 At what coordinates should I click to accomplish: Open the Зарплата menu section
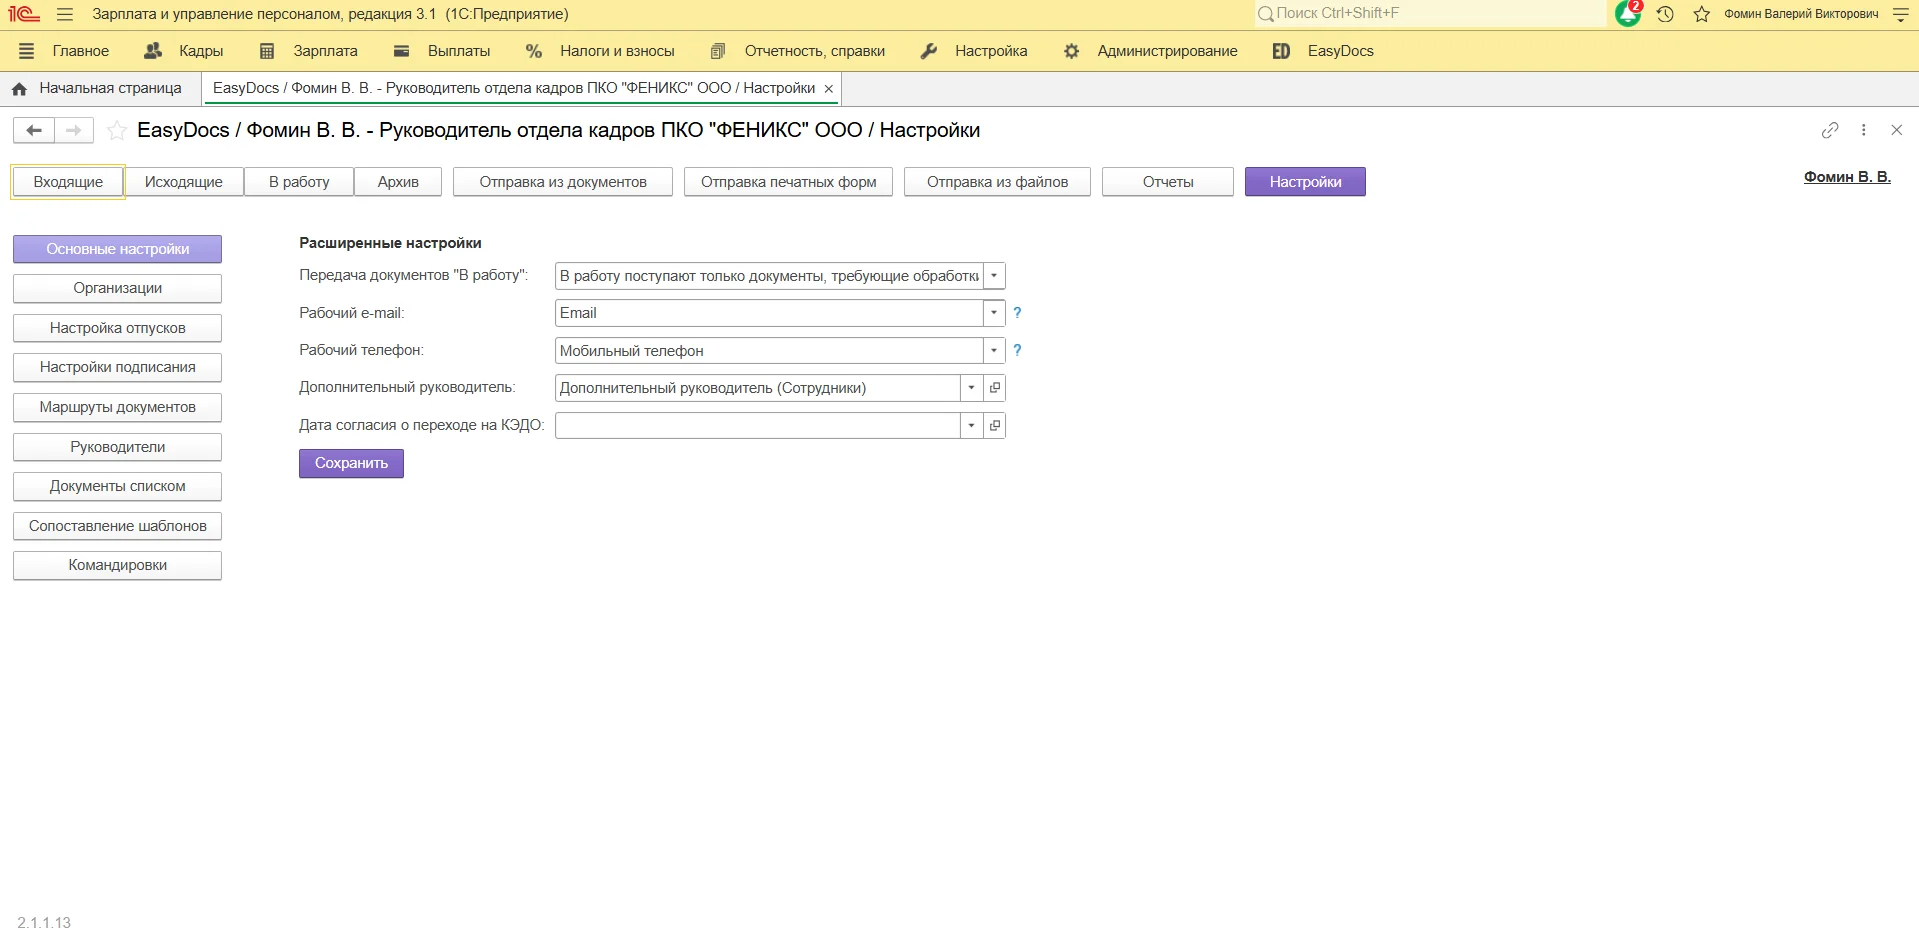click(x=324, y=51)
